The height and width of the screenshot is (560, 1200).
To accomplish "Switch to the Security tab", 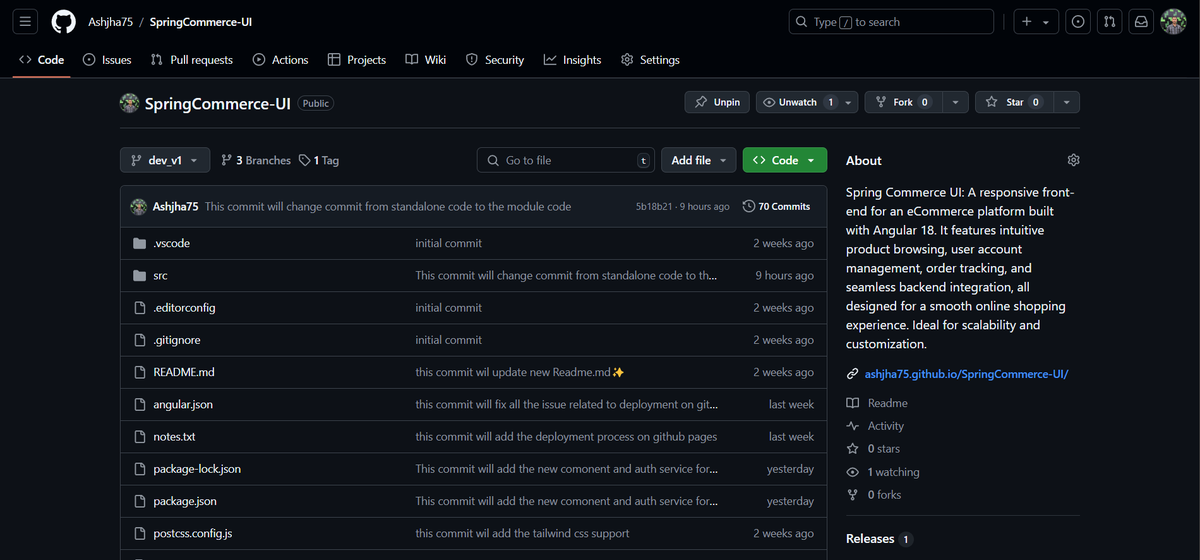I will coord(495,60).
